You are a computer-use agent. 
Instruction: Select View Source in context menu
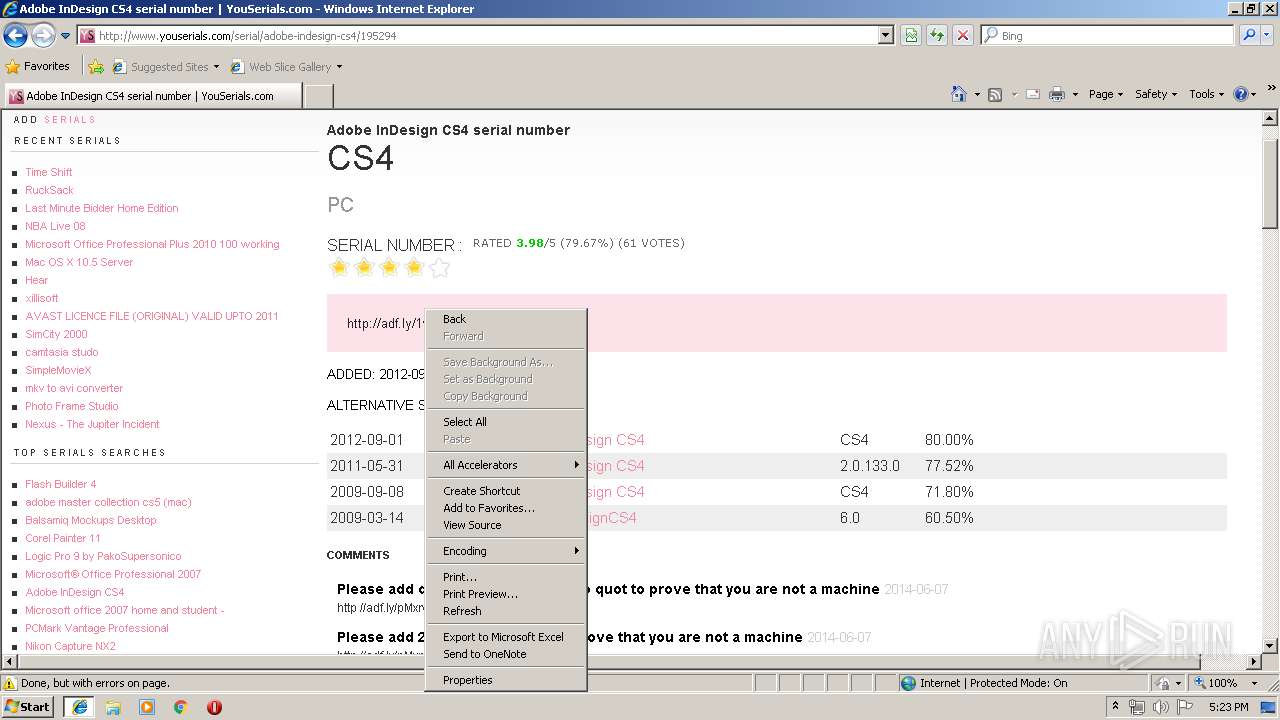click(505, 525)
